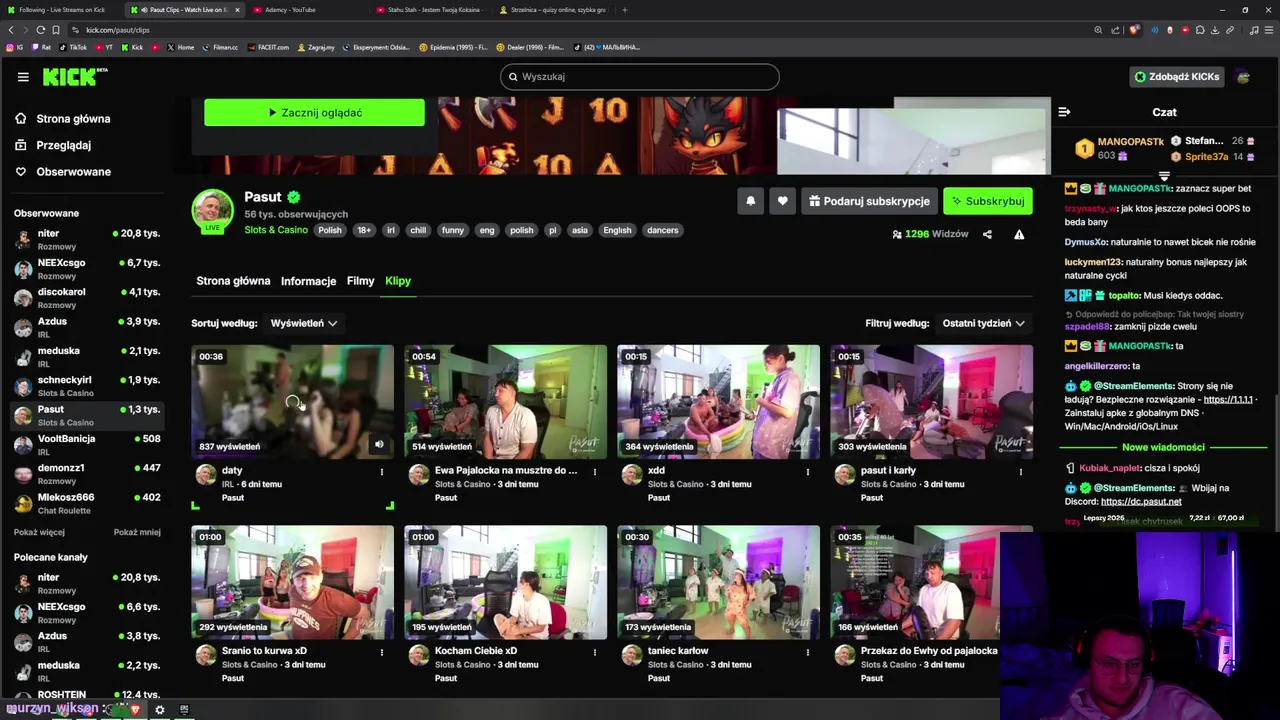Open followed channel 'schneckyirl' in sidebar
The height and width of the screenshot is (720, 1280).
coord(86,386)
